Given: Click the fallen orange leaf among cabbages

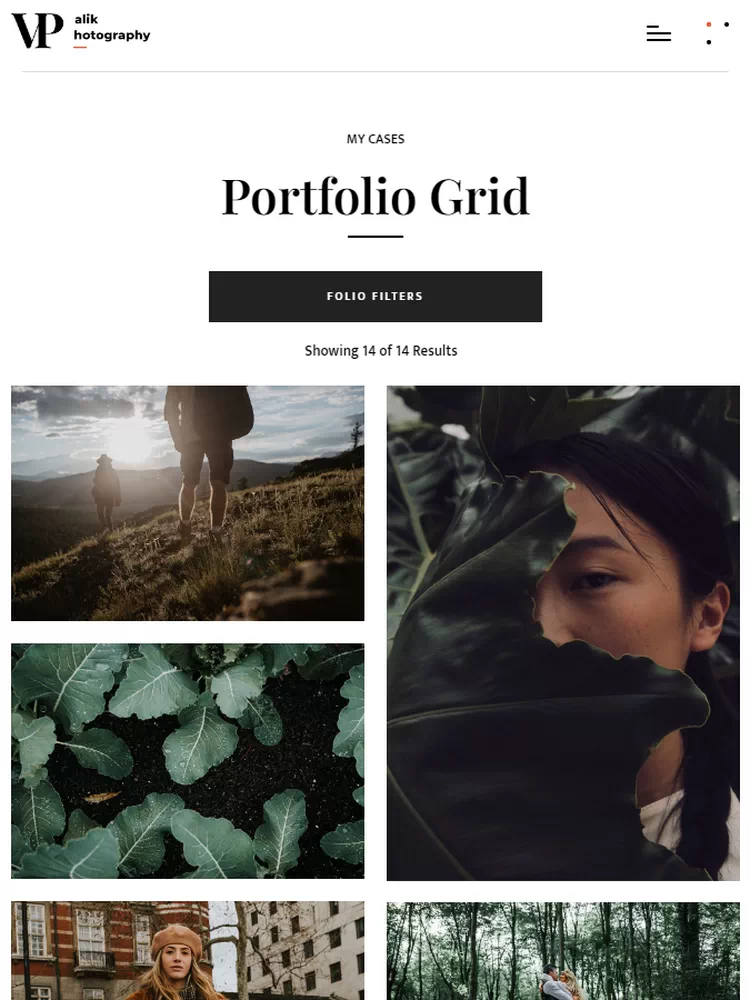Looking at the screenshot, I should (101, 797).
